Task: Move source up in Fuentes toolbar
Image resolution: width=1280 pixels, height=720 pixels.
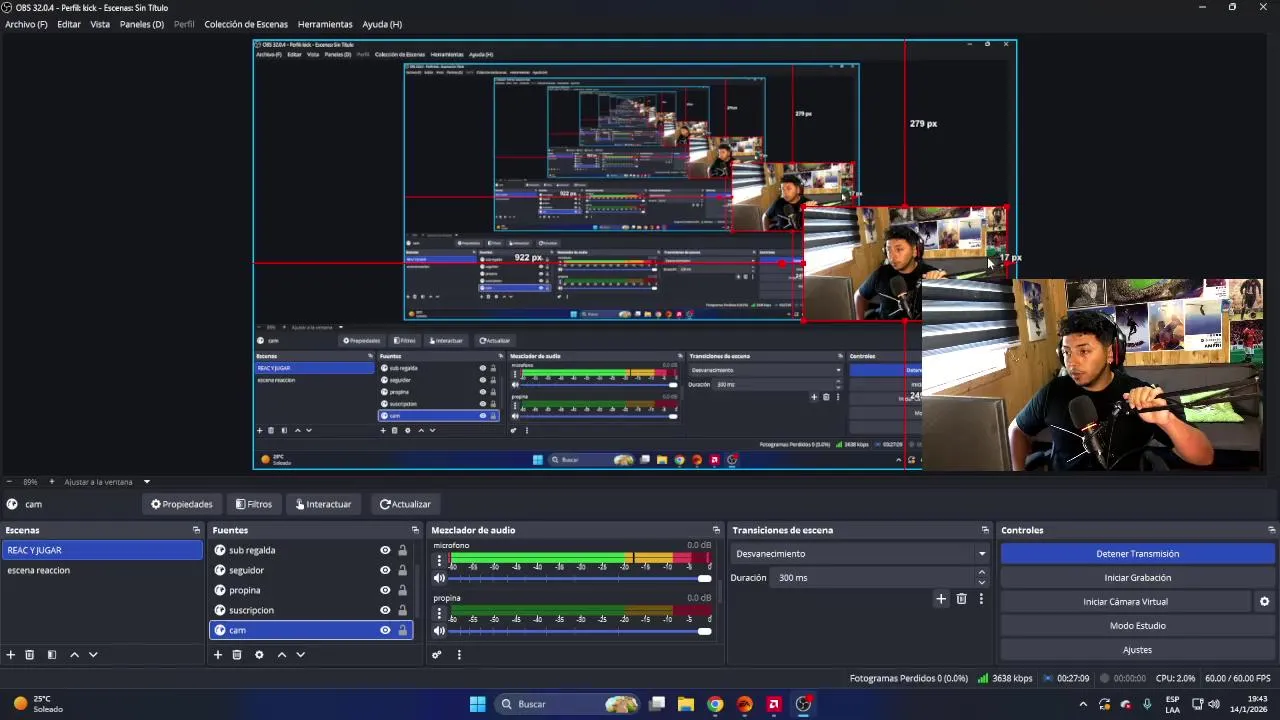Action: 282,655
